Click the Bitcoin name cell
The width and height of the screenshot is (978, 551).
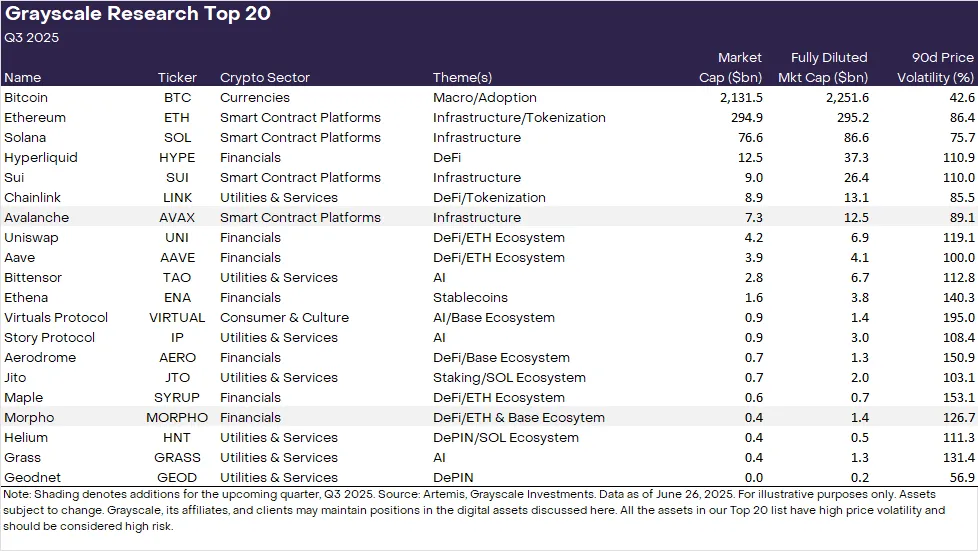[26, 98]
